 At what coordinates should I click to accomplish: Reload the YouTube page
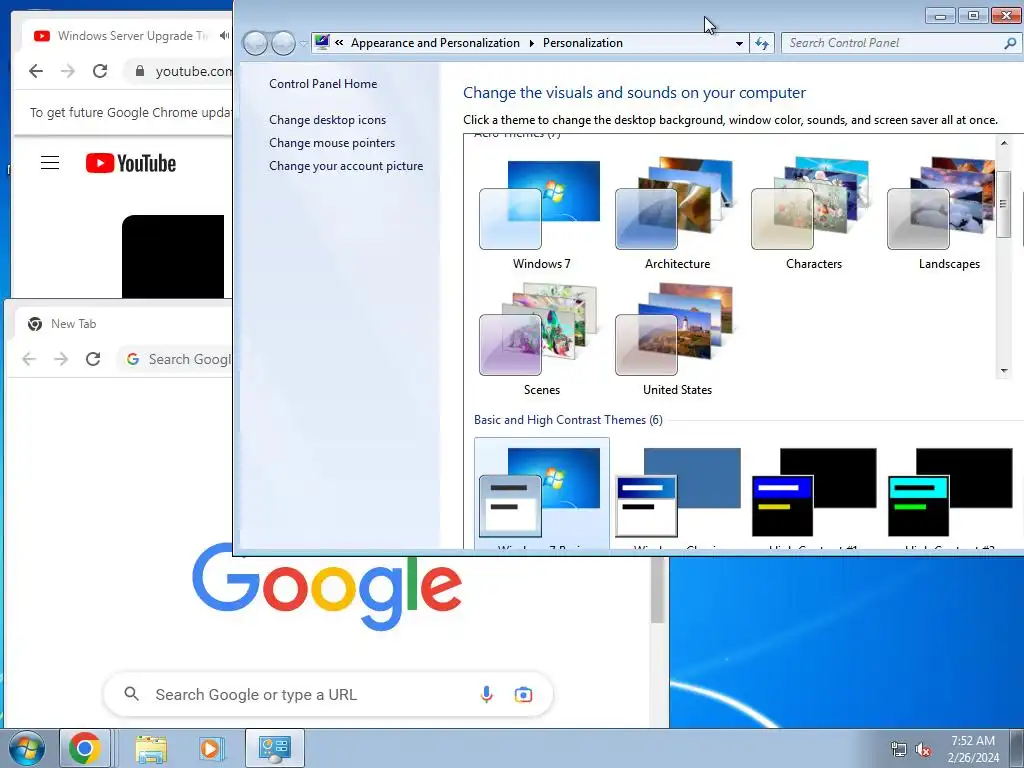[100, 71]
